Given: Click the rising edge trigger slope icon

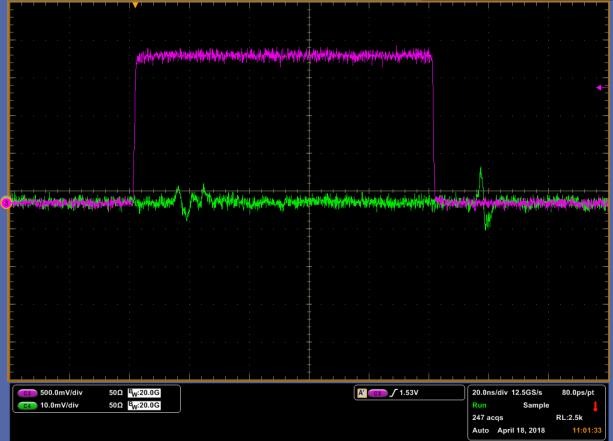Looking at the screenshot, I should pos(393,393).
